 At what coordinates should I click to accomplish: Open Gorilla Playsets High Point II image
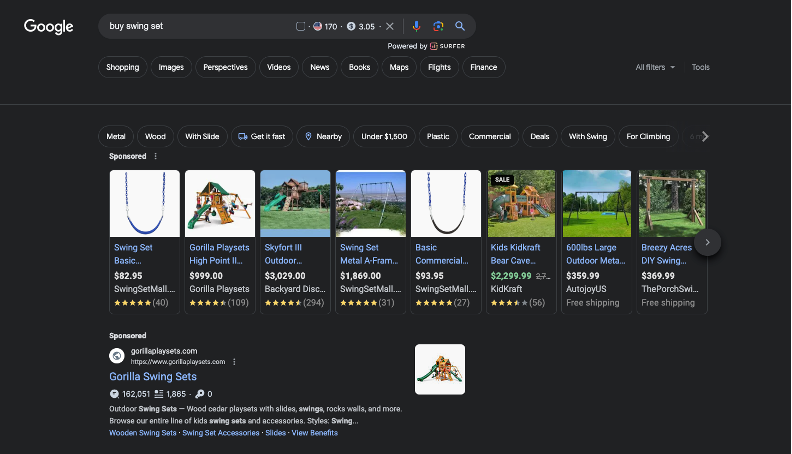[x=220, y=204]
